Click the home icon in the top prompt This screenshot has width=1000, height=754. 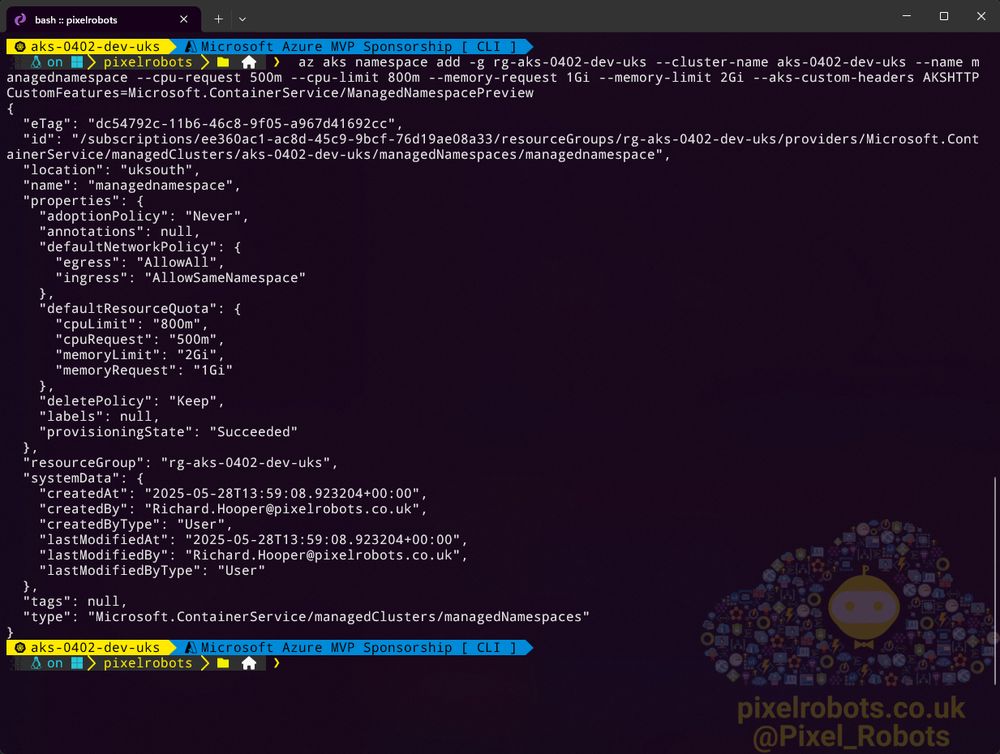(249, 62)
